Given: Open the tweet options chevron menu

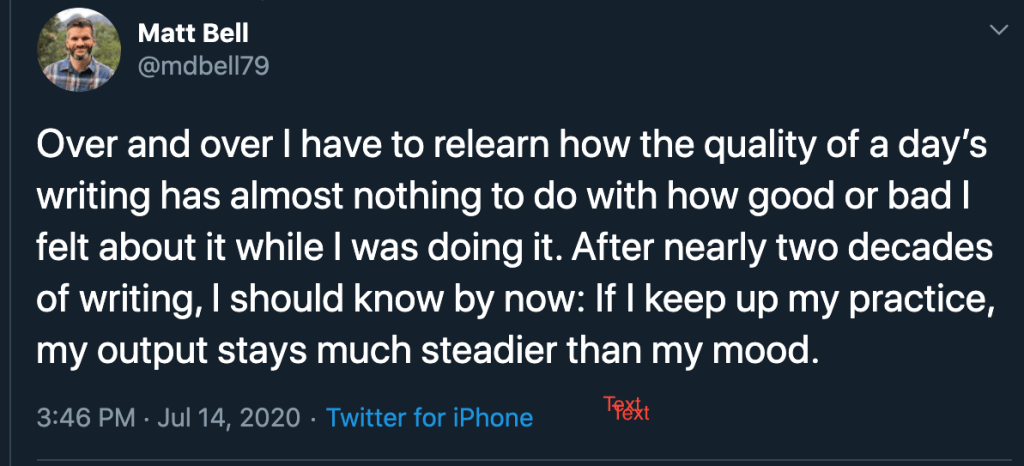Looking at the screenshot, I should [997, 31].
